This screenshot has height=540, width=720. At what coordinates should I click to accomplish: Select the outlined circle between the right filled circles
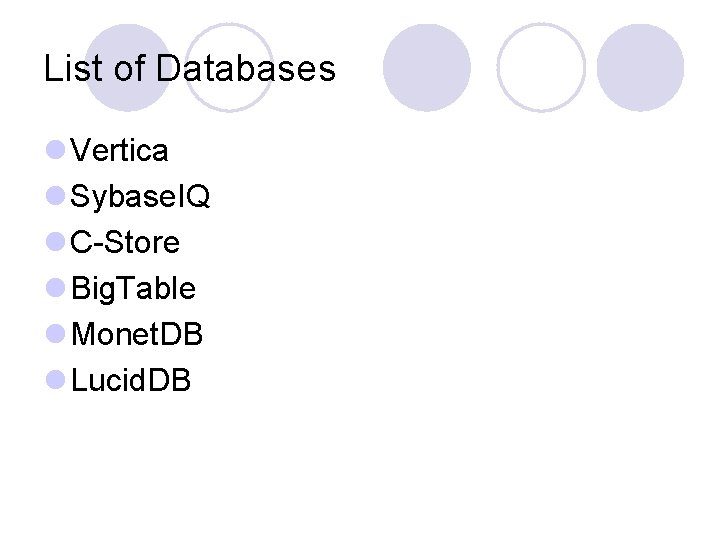tap(541, 68)
